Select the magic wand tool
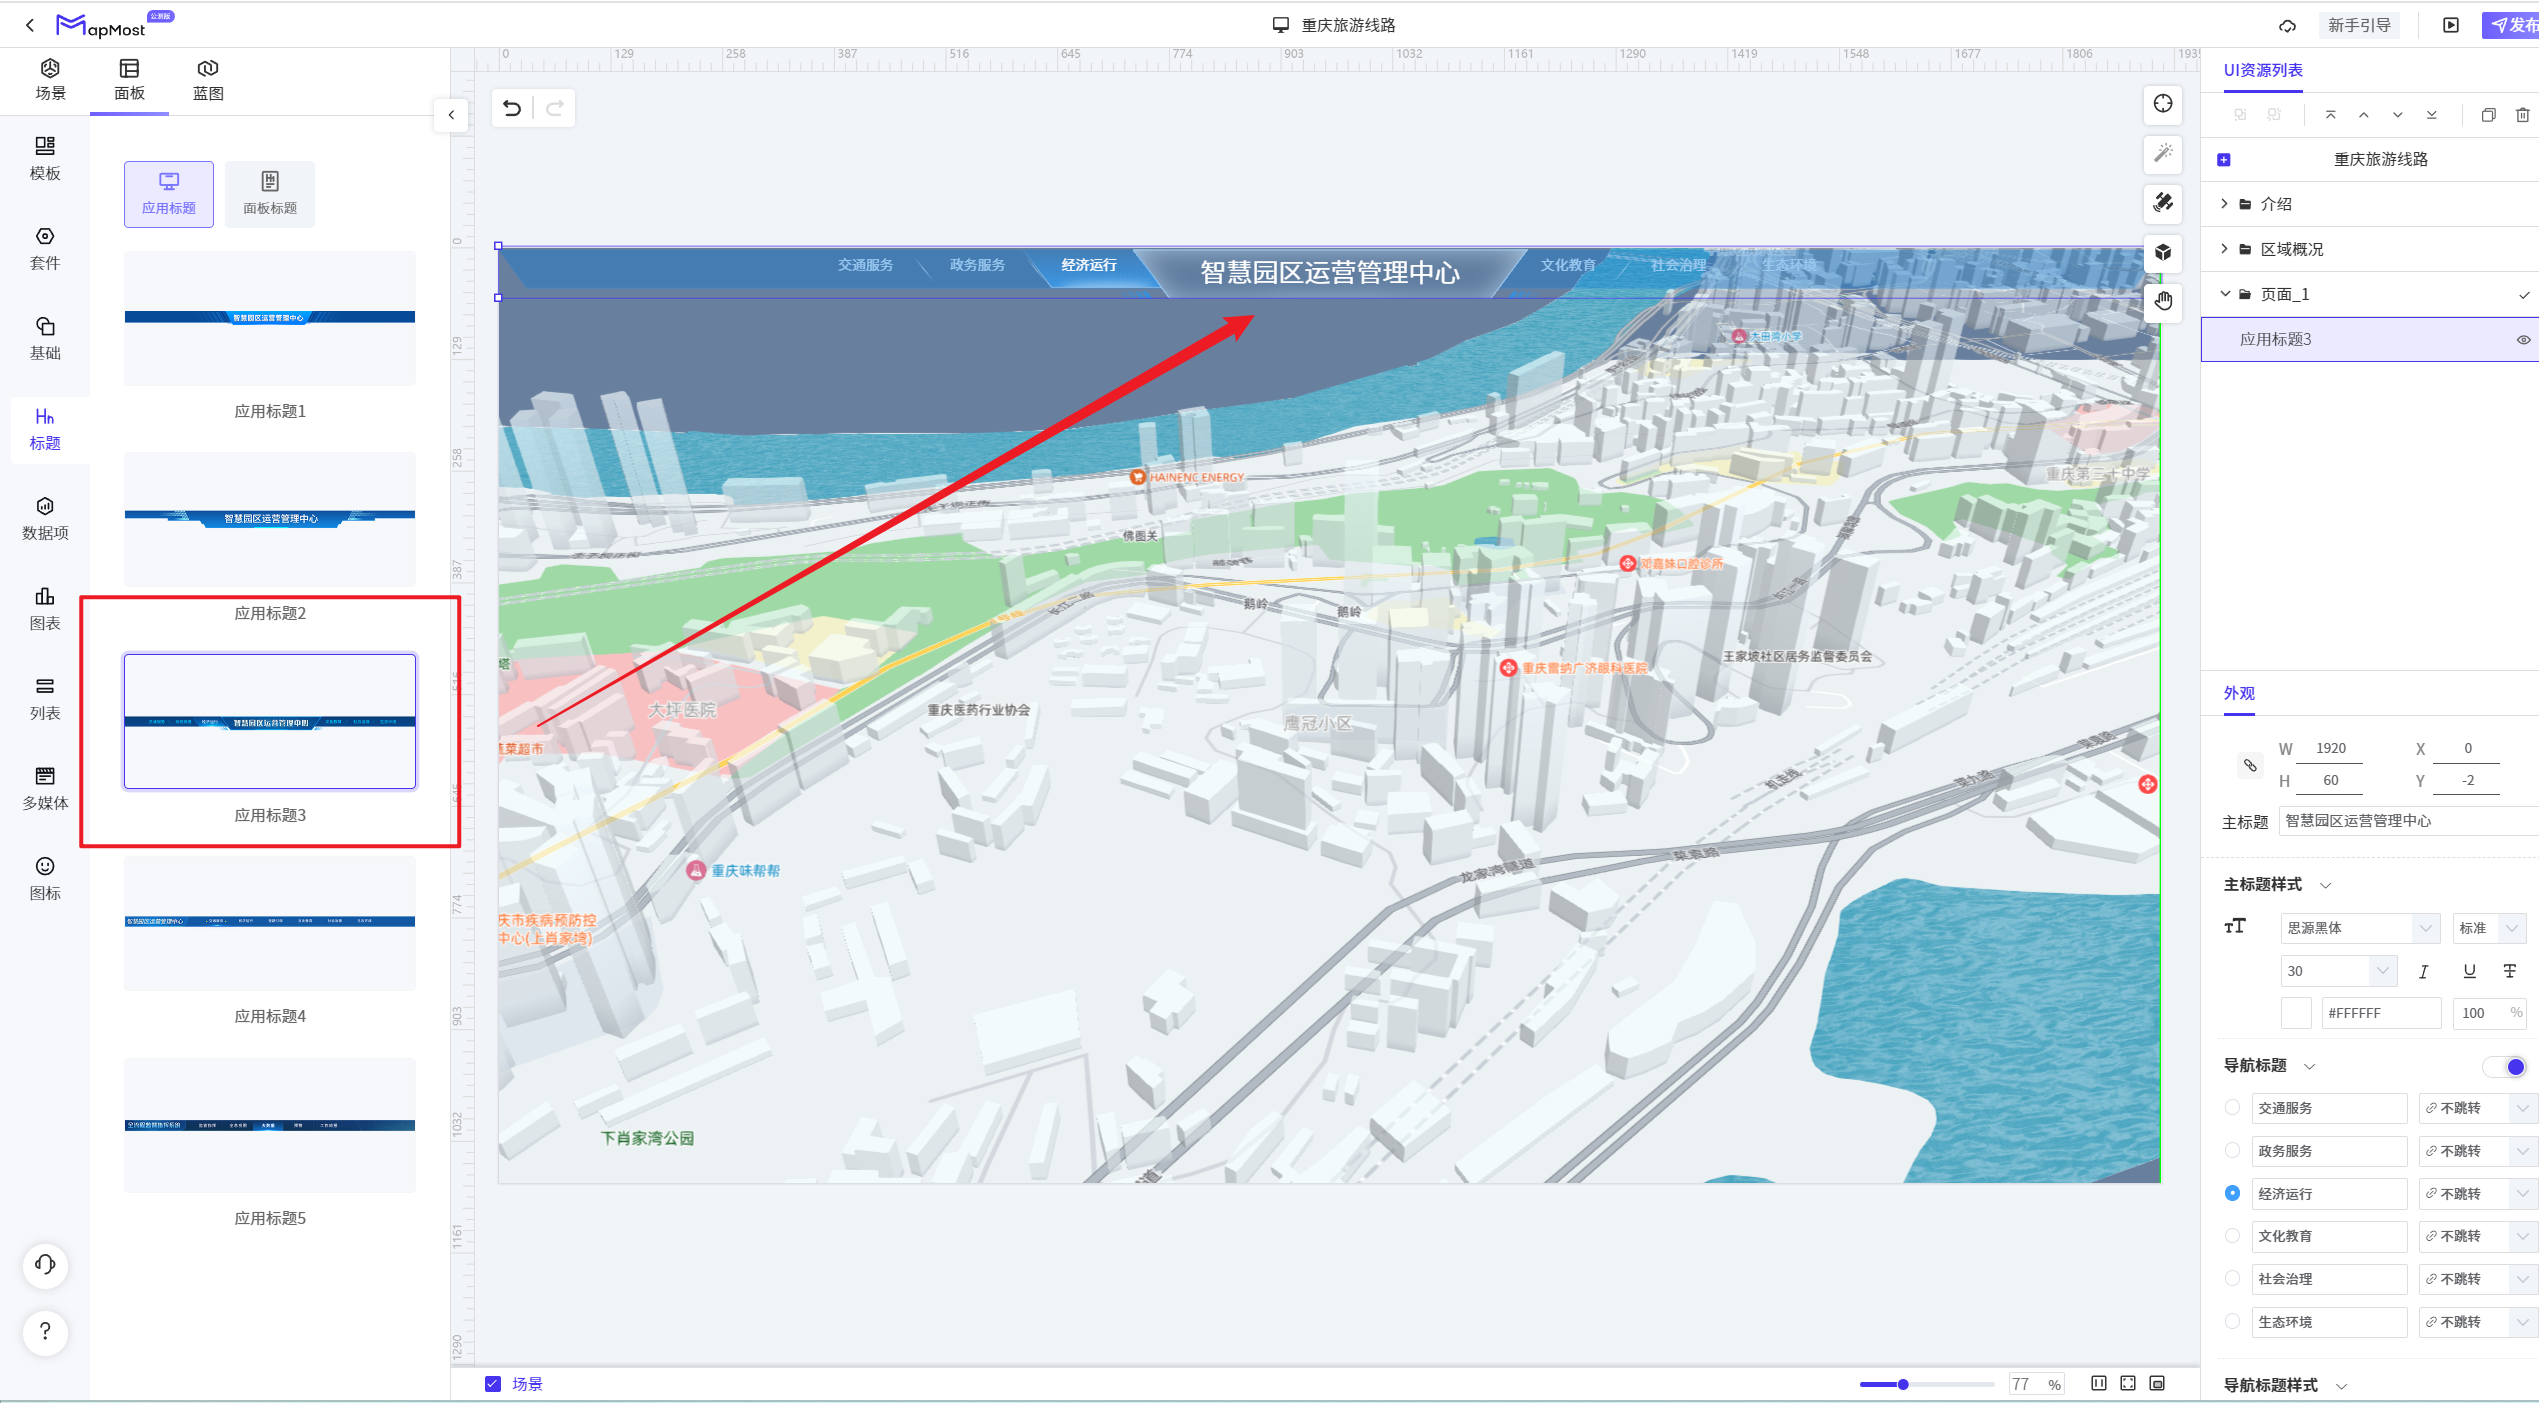 2163,153
